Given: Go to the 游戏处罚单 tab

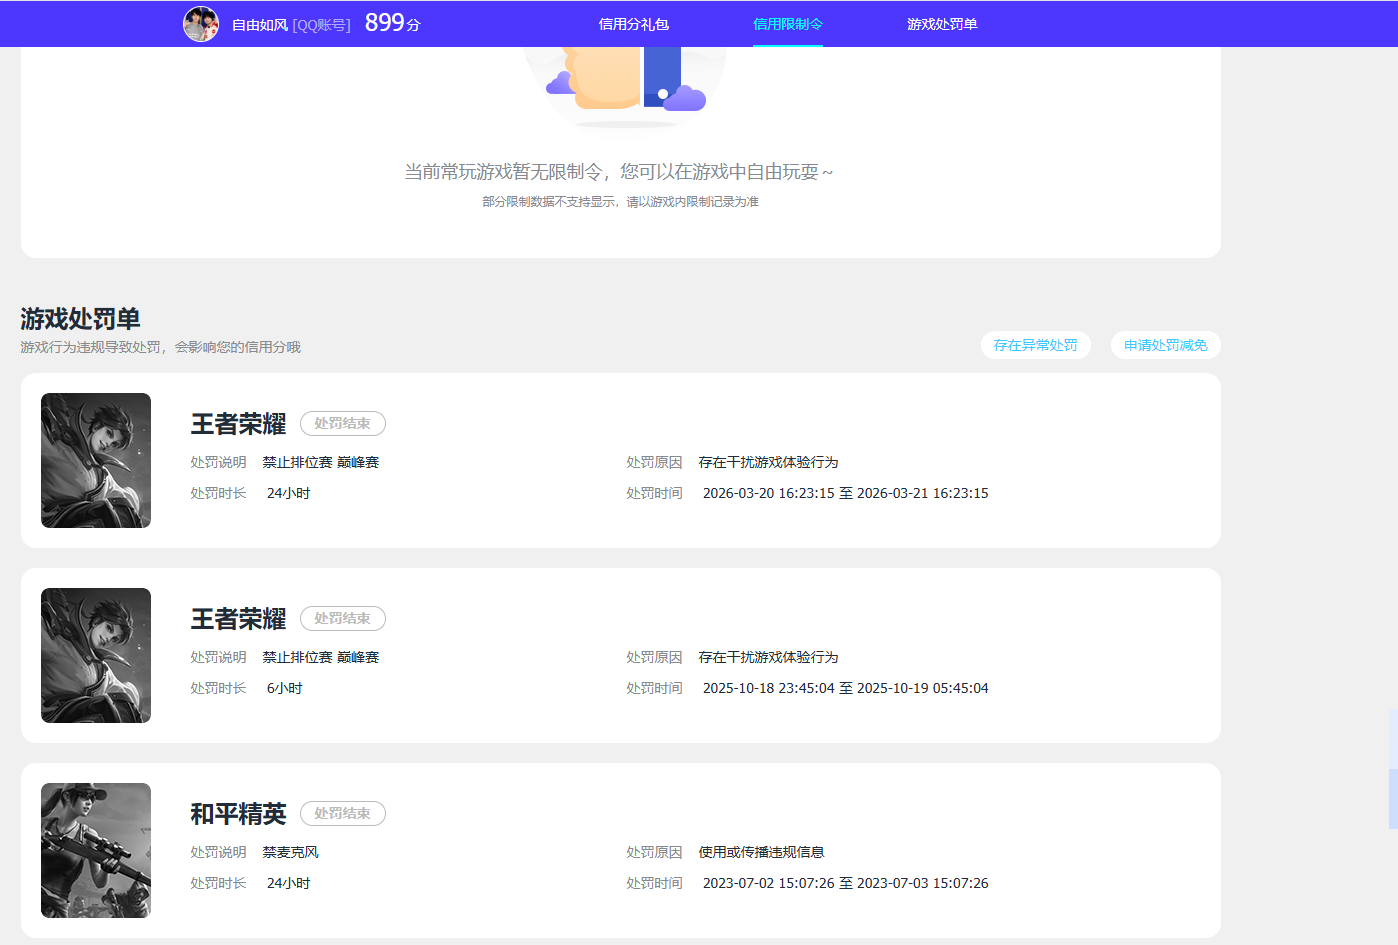Looking at the screenshot, I should [942, 24].
